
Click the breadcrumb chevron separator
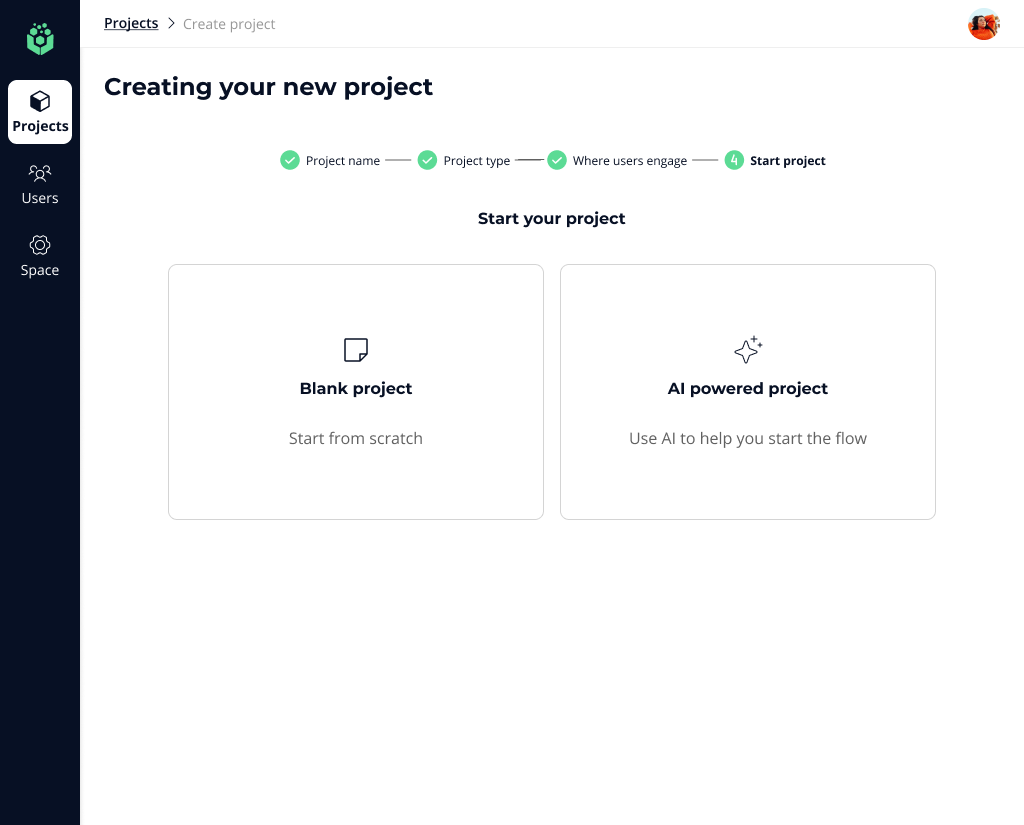tap(171, 24)
